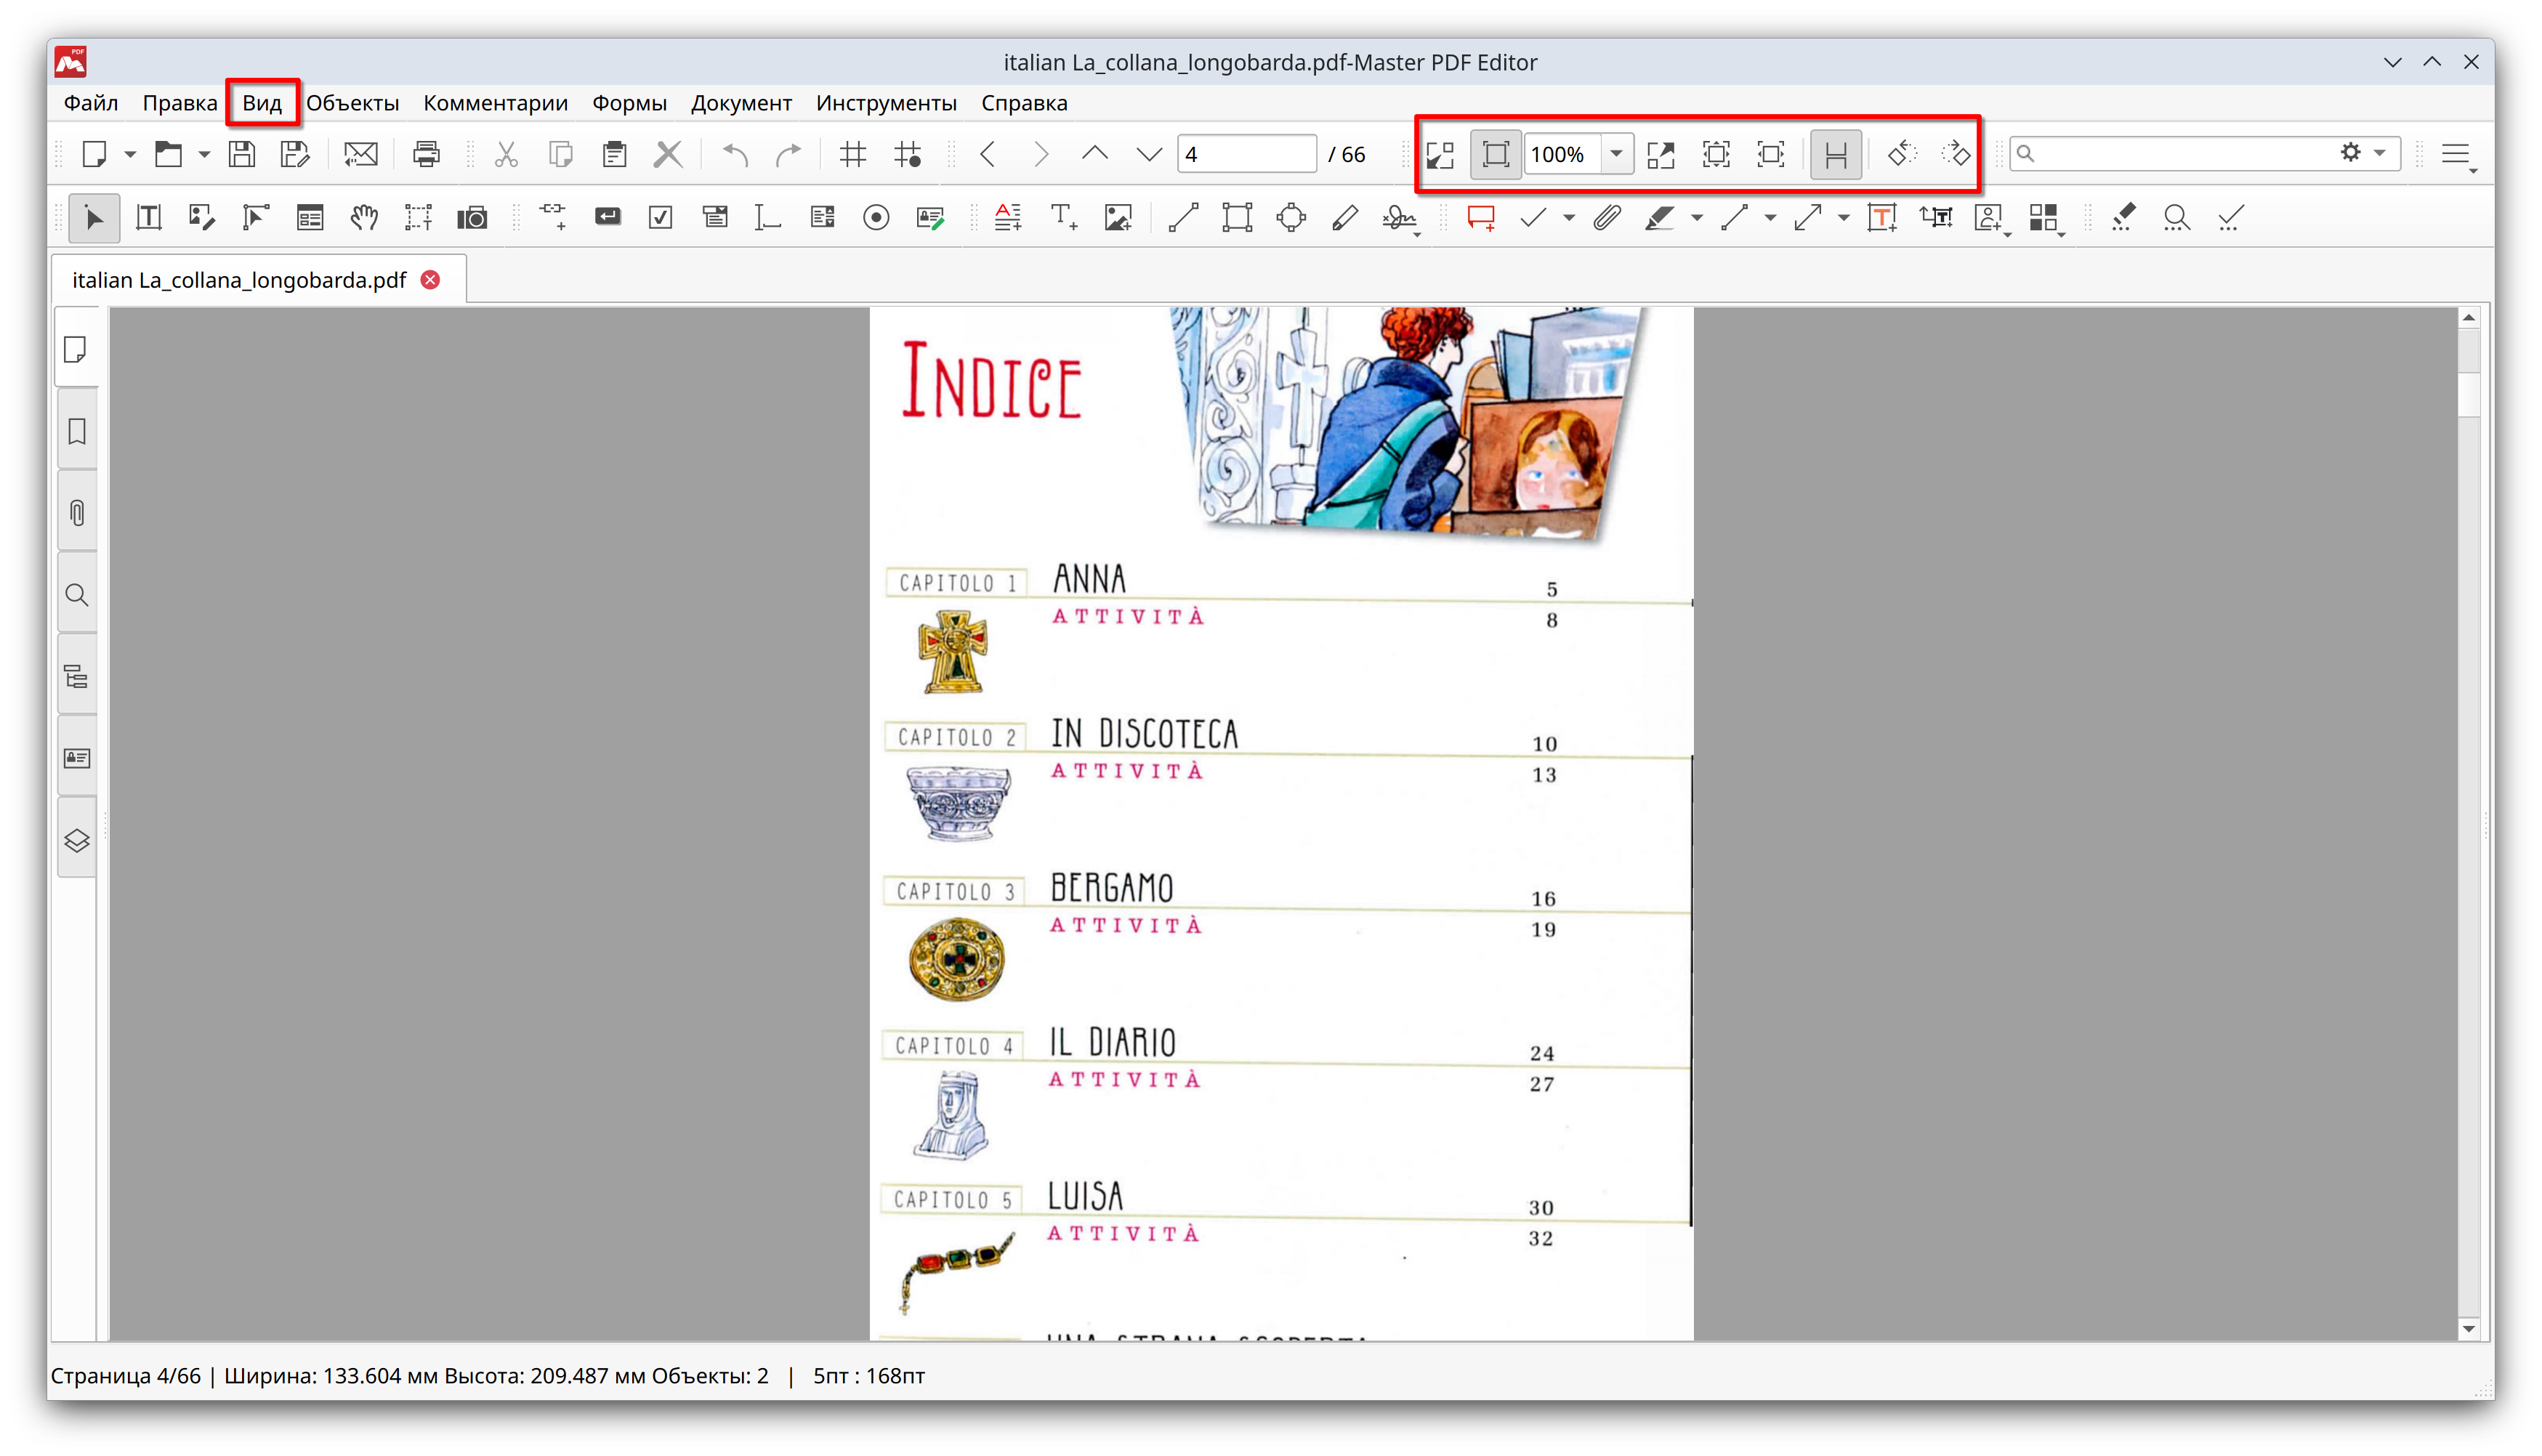Go to next page down-chevron
The width and height of the screenshot is (2542, 1456).
tap(1149, 154)
